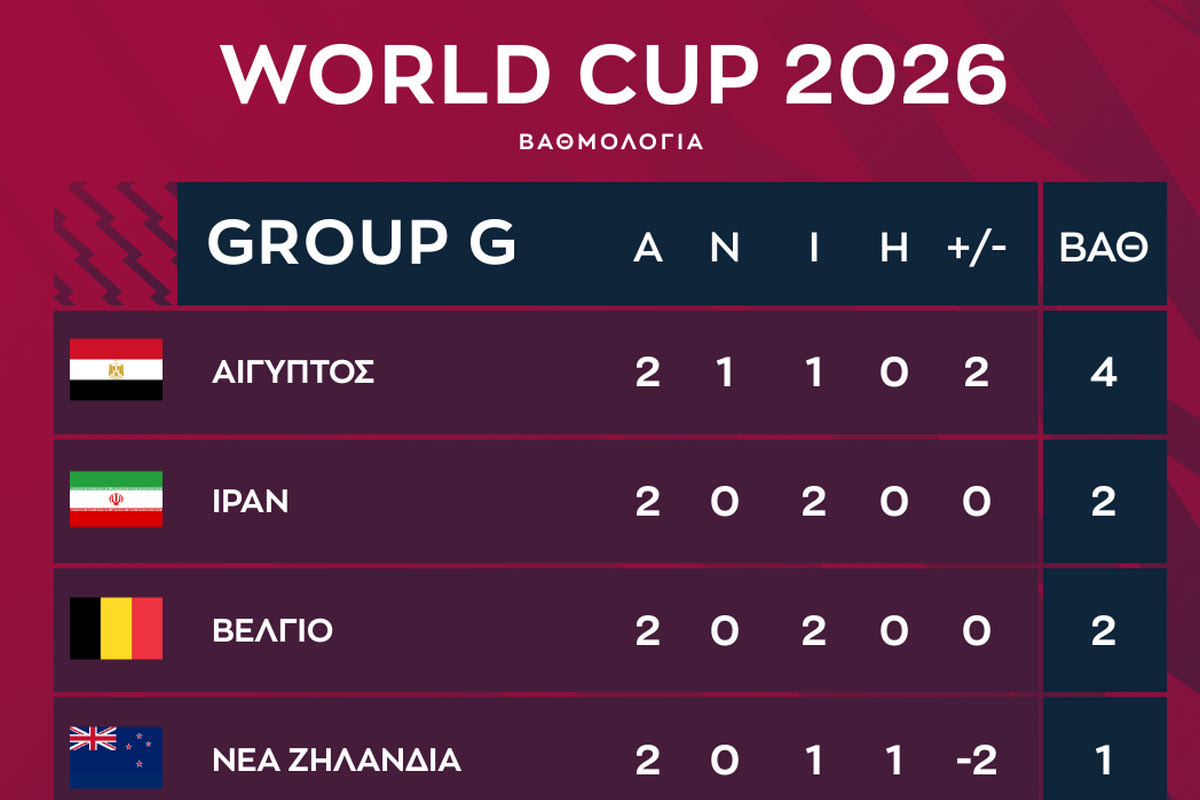
Task: Click the New Zealand flag icon
Action: (x=116, y=758)
